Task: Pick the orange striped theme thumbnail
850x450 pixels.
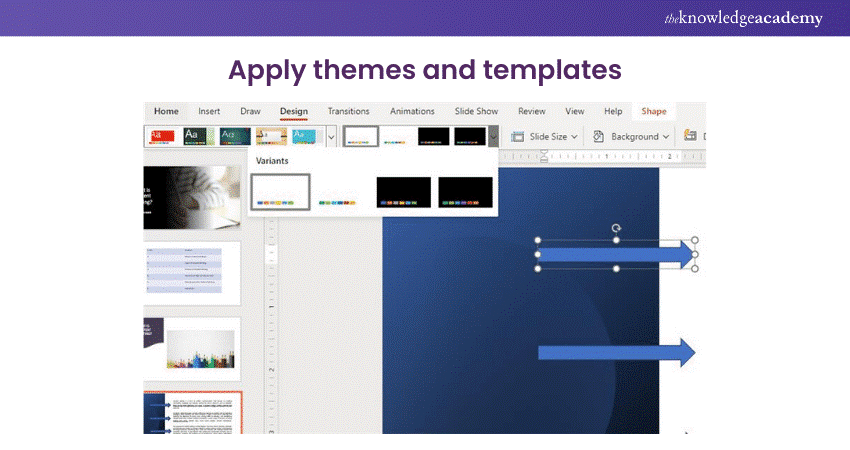Action: pyautogui.click(x=271, y=136)
